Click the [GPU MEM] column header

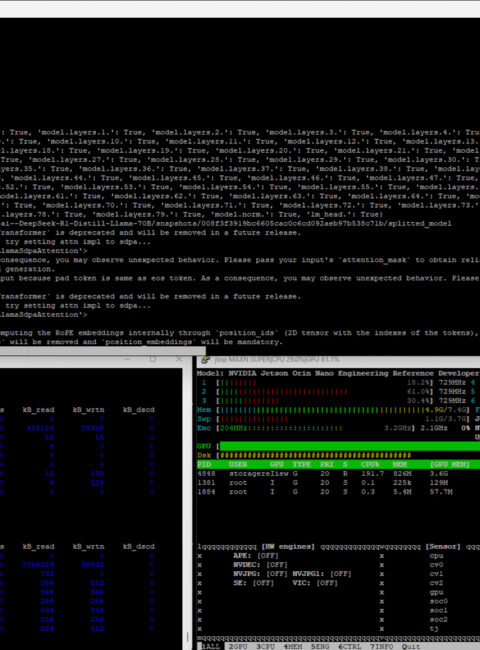[x=450, y=465]
